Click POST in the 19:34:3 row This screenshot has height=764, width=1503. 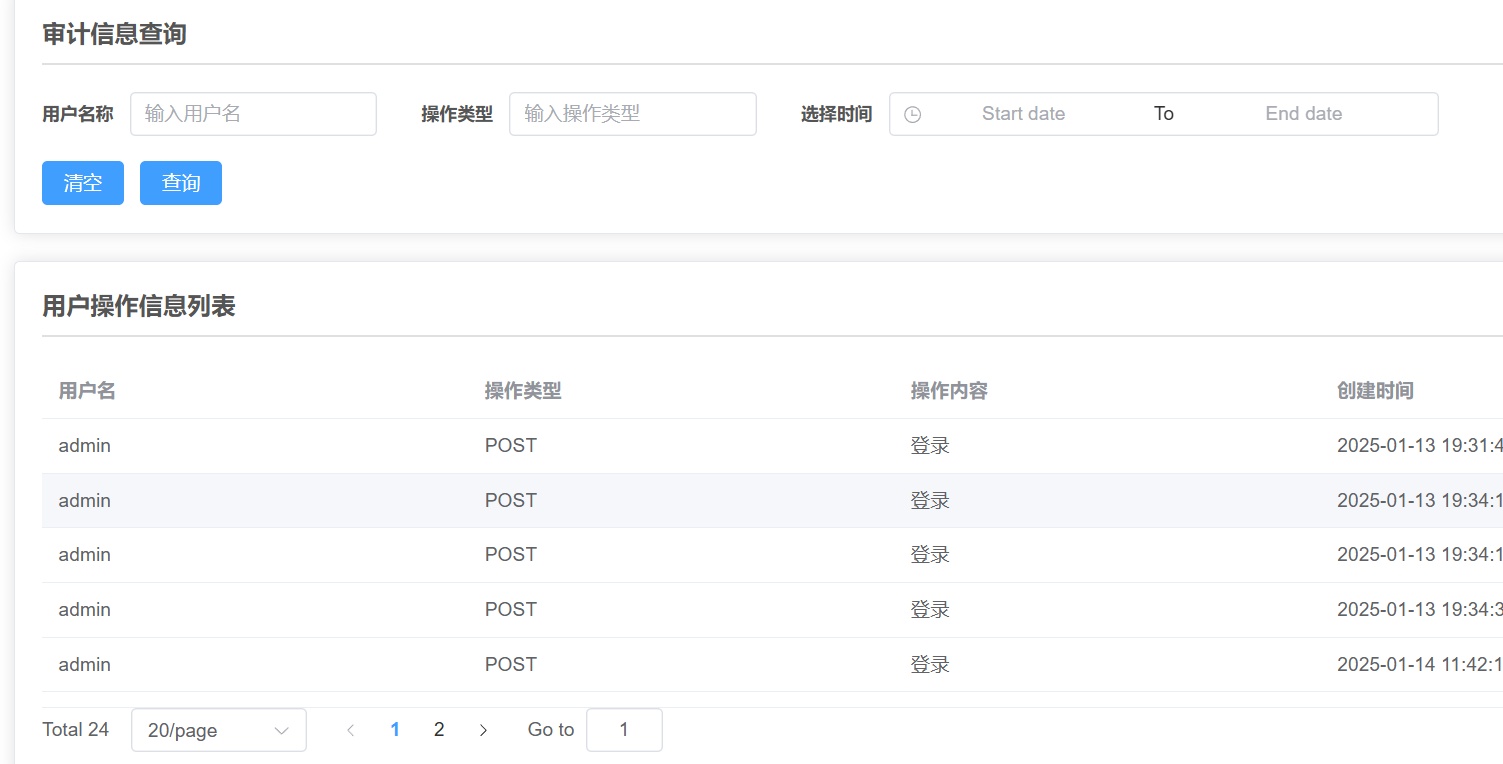click(x=511, y=610)
